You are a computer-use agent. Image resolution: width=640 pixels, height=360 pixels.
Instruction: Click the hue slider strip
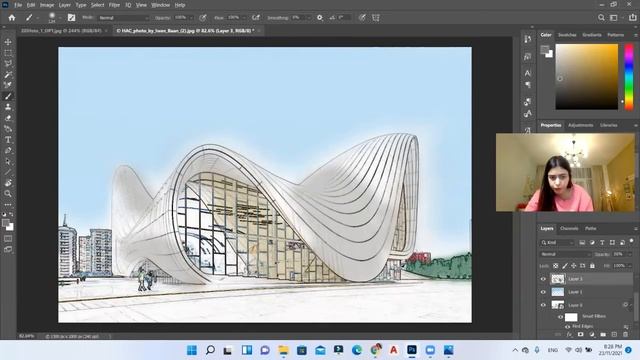point(629,77)
